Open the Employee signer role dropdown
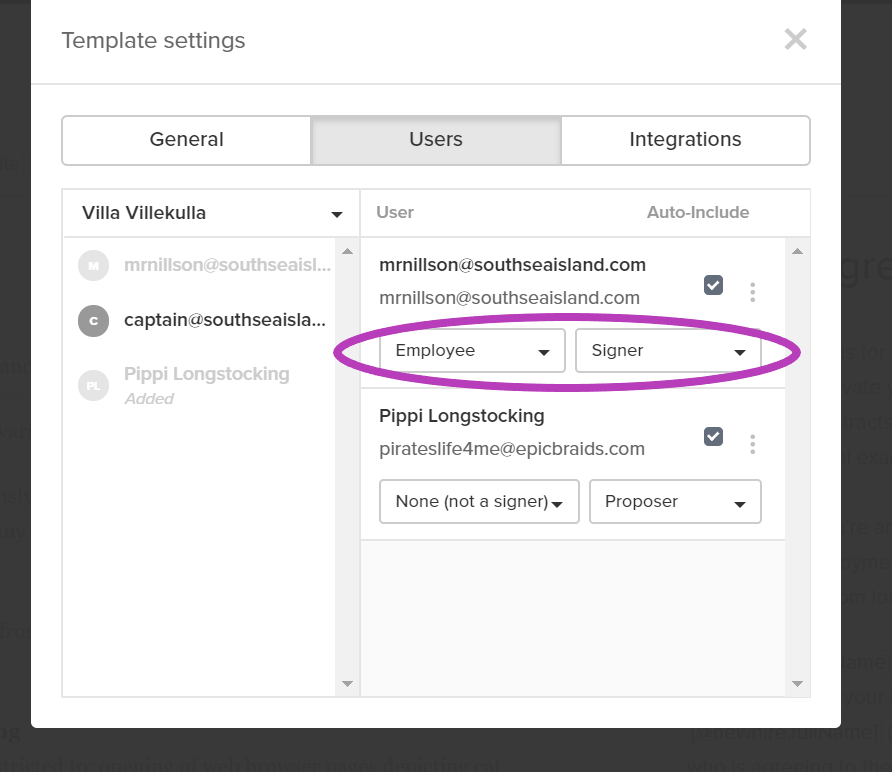Viewport: 892px width, 772px height. [x=472, y=351]
